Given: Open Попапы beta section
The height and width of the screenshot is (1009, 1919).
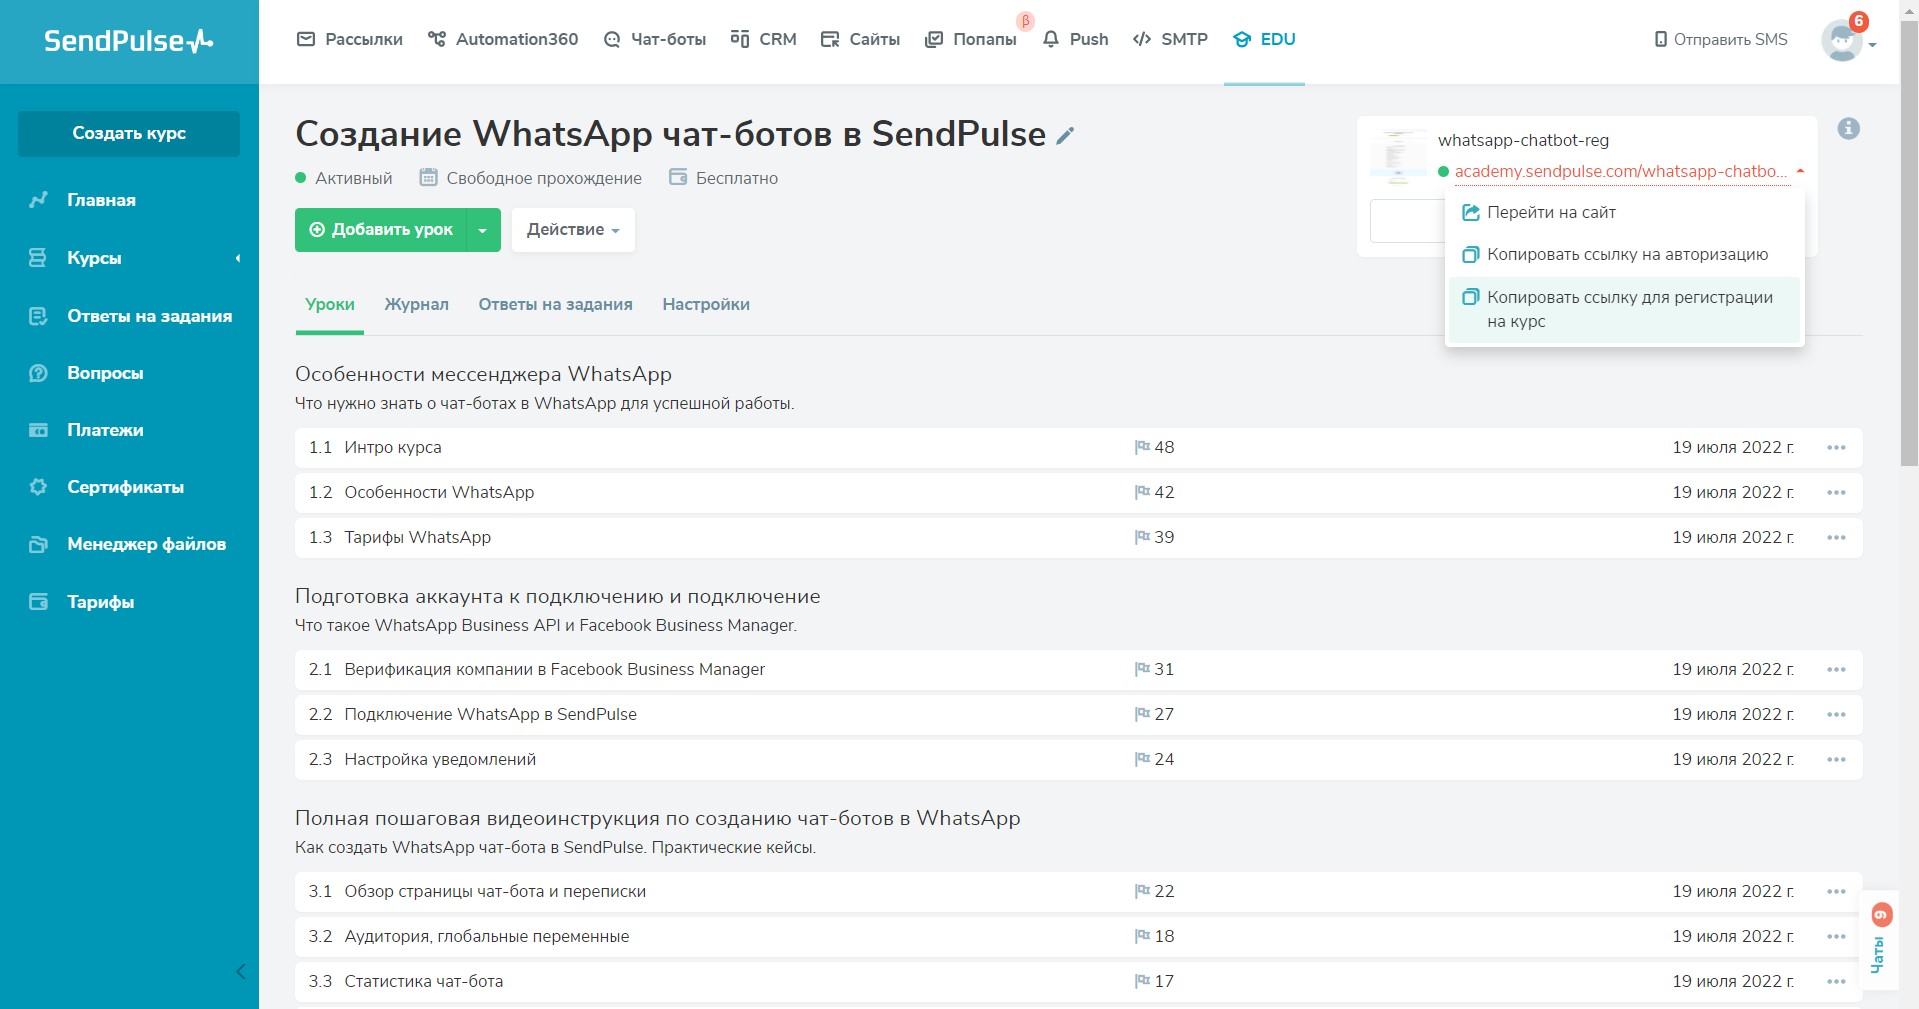Looking at the screenshot, I should [x=971, y=39].
